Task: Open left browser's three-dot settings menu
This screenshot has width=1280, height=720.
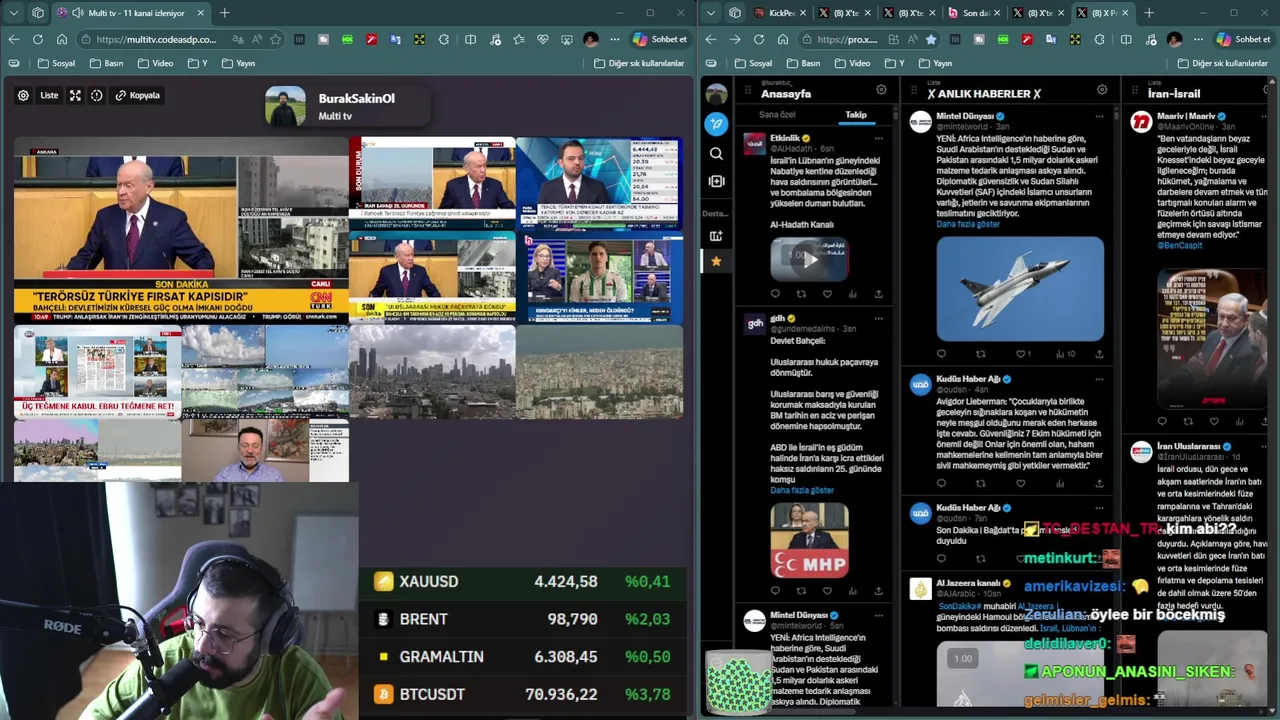Action: [614, 39]
